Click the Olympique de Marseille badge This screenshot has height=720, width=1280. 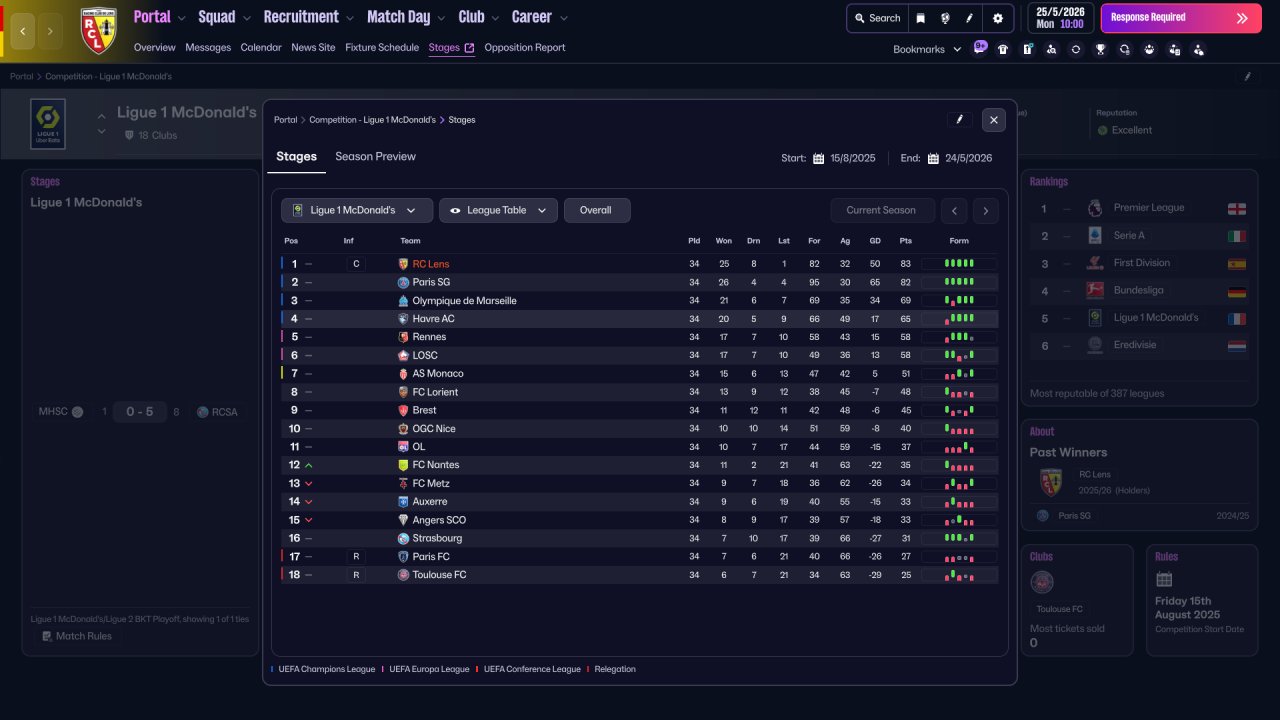click(x=404, y=301)
